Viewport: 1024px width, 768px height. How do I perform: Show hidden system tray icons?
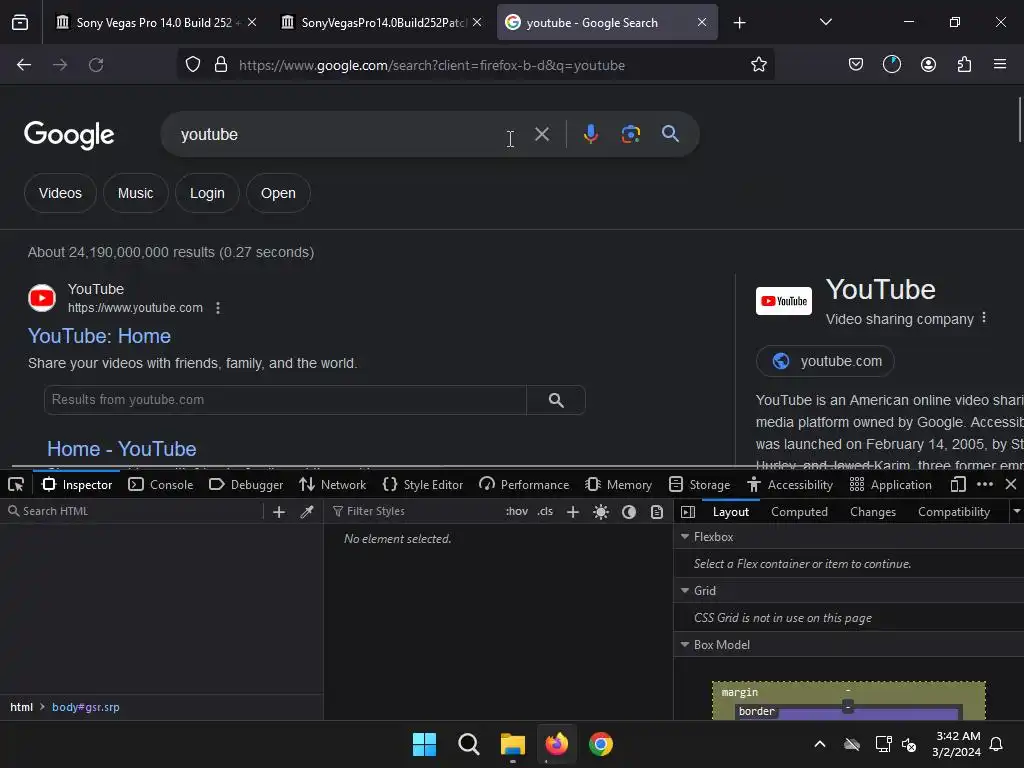pos(820,744)
